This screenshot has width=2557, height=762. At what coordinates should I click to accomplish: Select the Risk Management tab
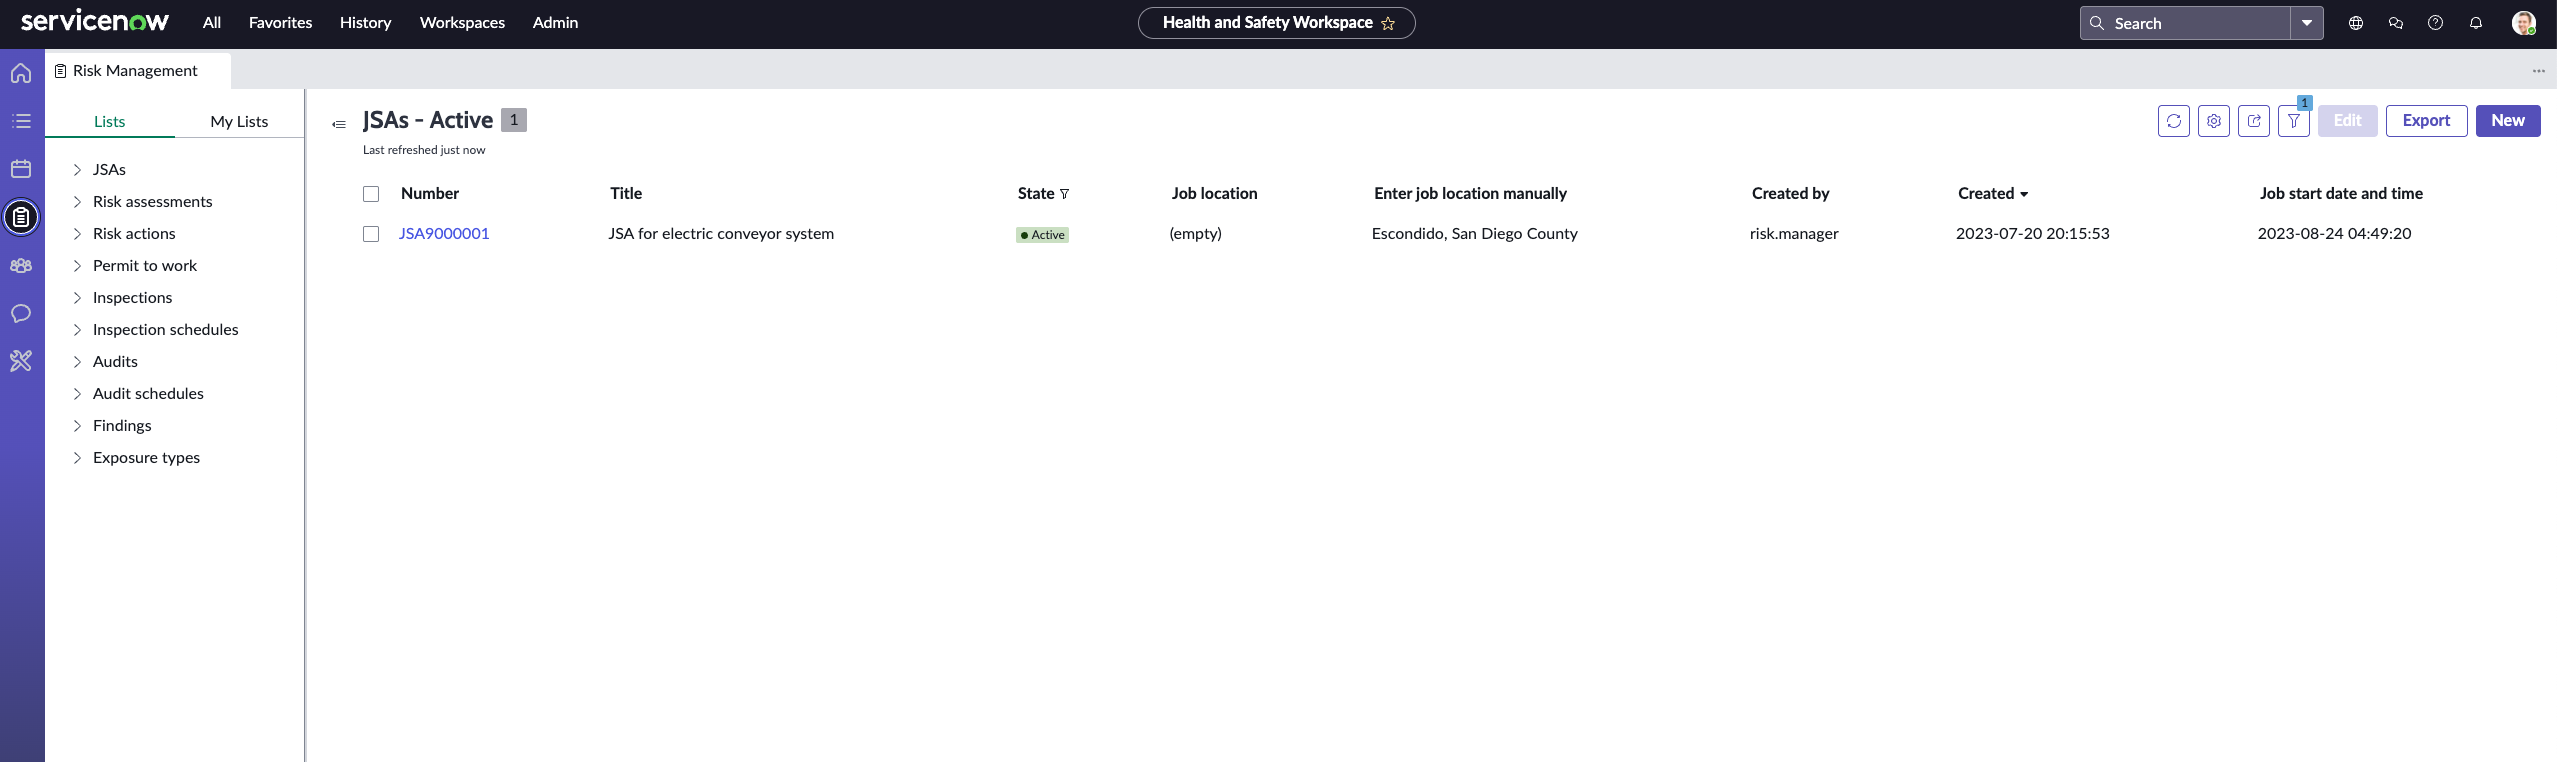point(138,71)
